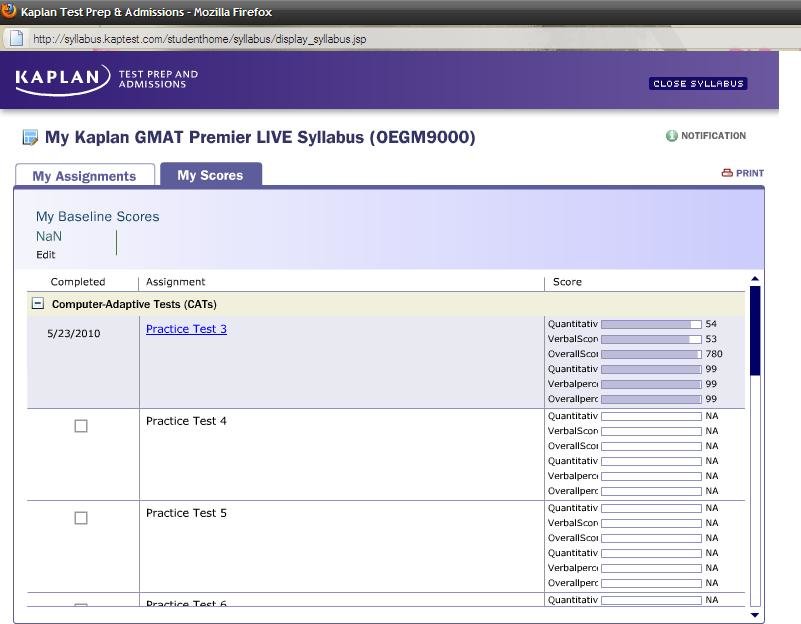Screen dimensions: 801x624
Task: Open the Notification link
Action: coord(713,136)
